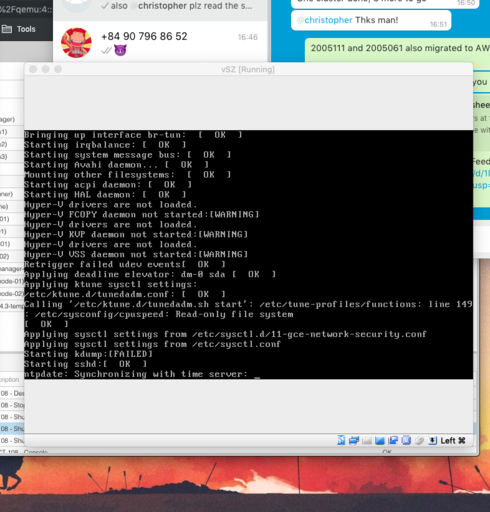Viewport: 490px width, 512px height.
Task: Click the virtualization features chip icon
Action: click(406, 440)
